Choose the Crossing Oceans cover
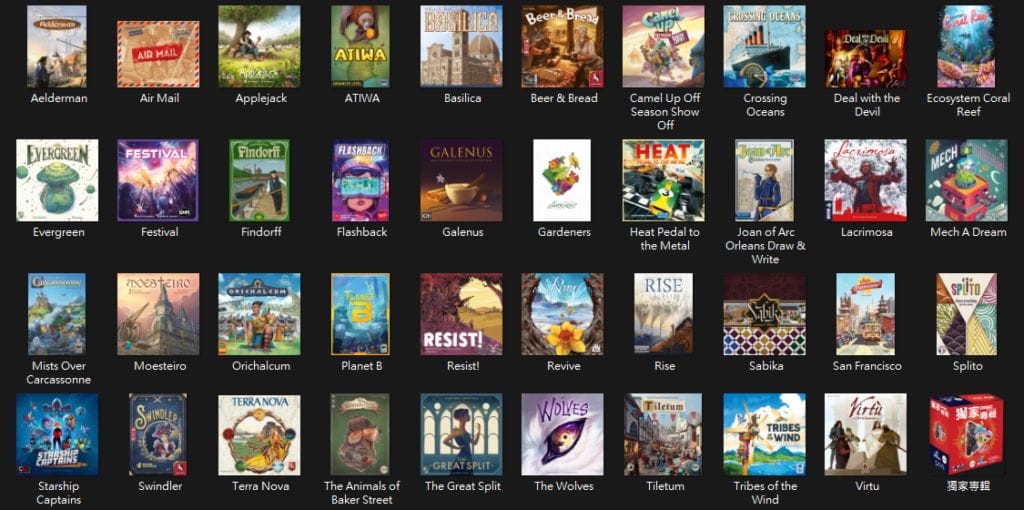This screenshot has width=1024, height=510. pos(764,47)
